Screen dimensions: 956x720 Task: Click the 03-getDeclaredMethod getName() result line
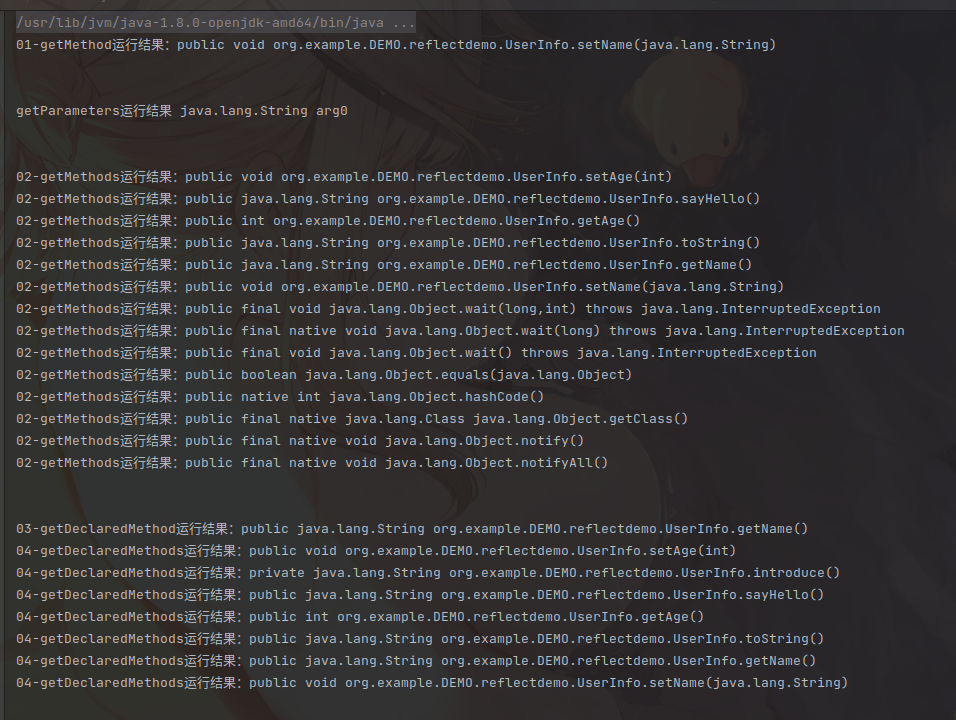pos(412,529)
